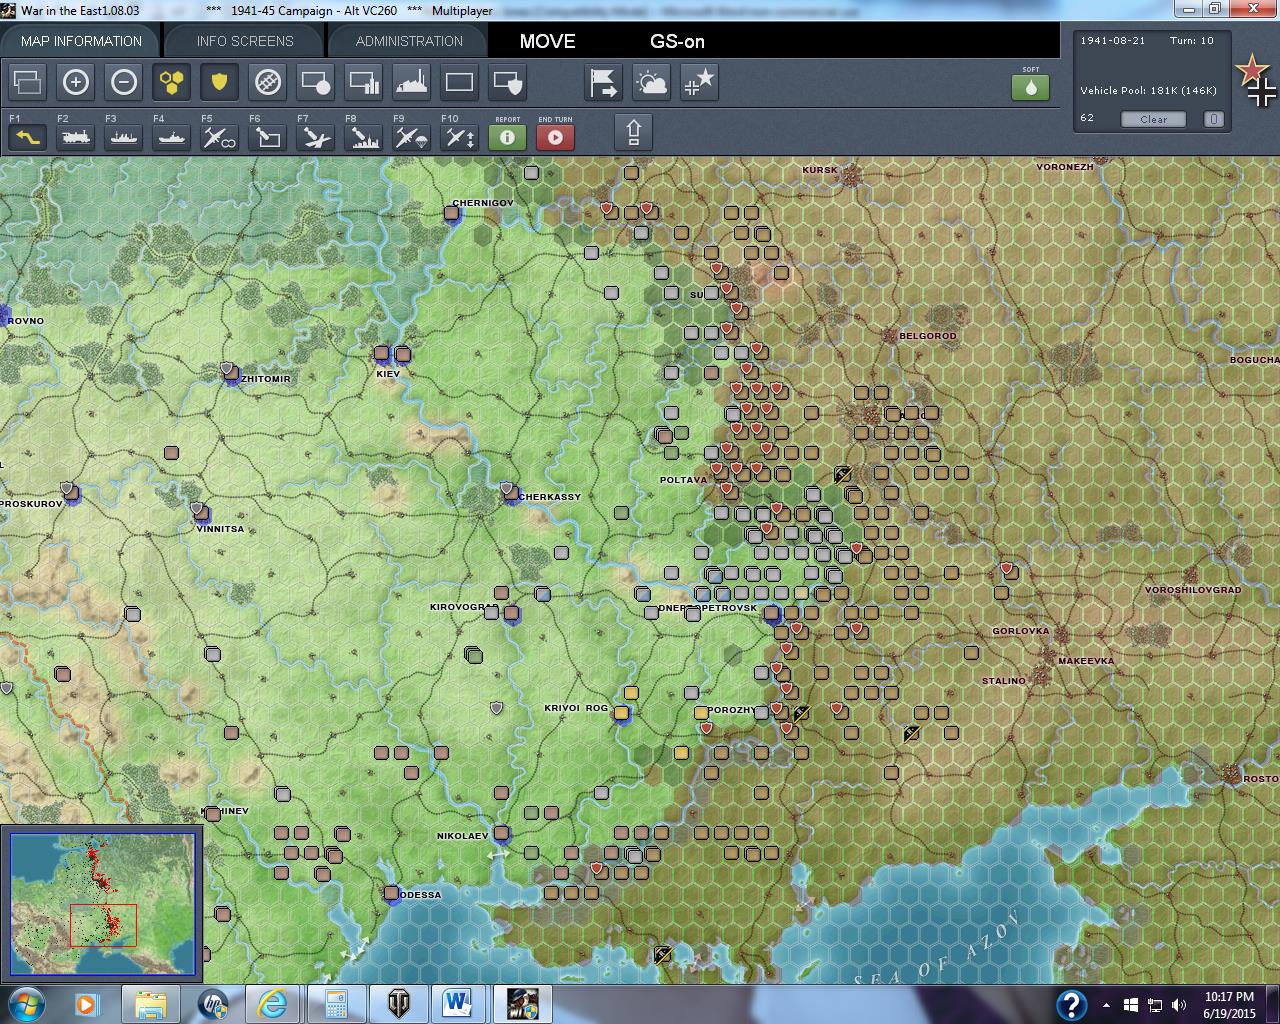The width and height of the screenshot is (1280, 1024).
Task: Zoom in using the plus icon
Action: 76,82
